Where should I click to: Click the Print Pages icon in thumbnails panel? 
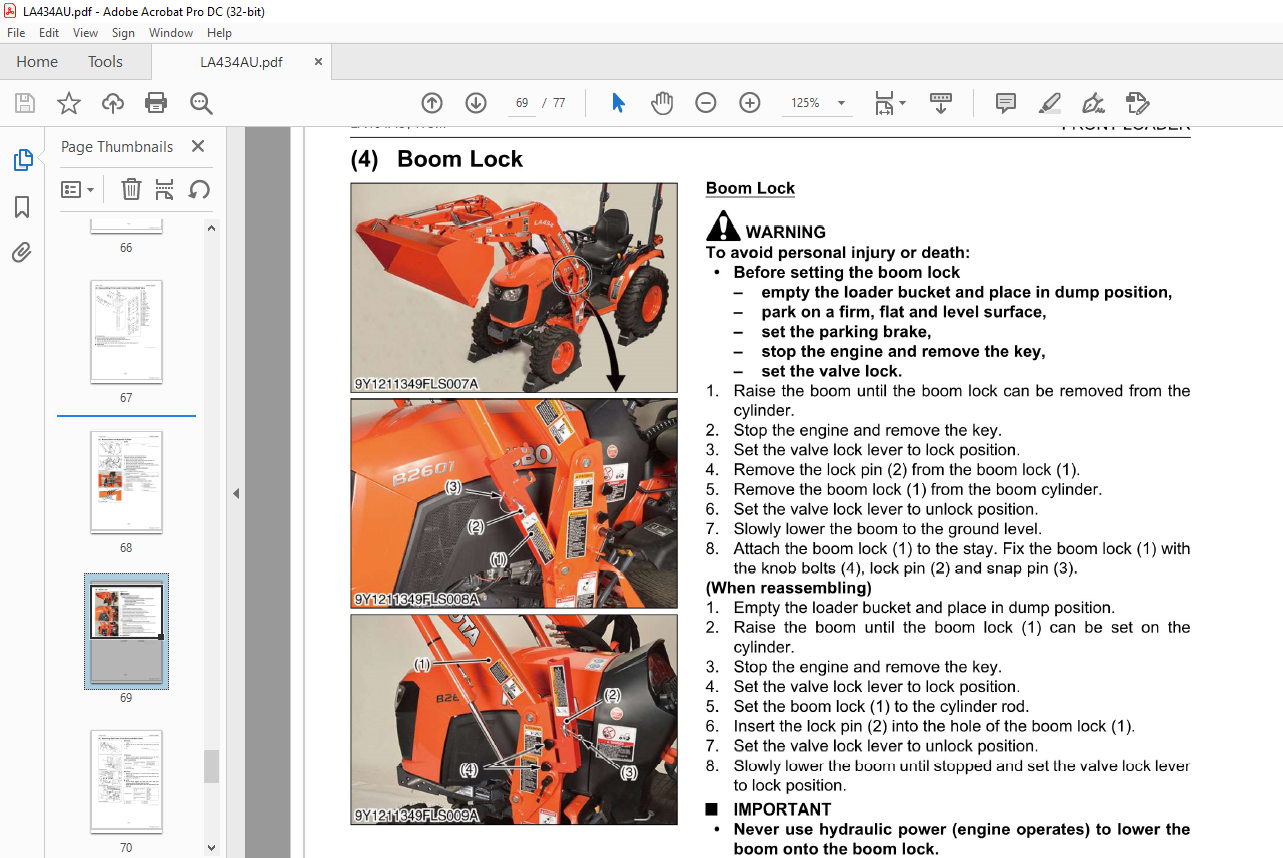[x=165, y=189]
